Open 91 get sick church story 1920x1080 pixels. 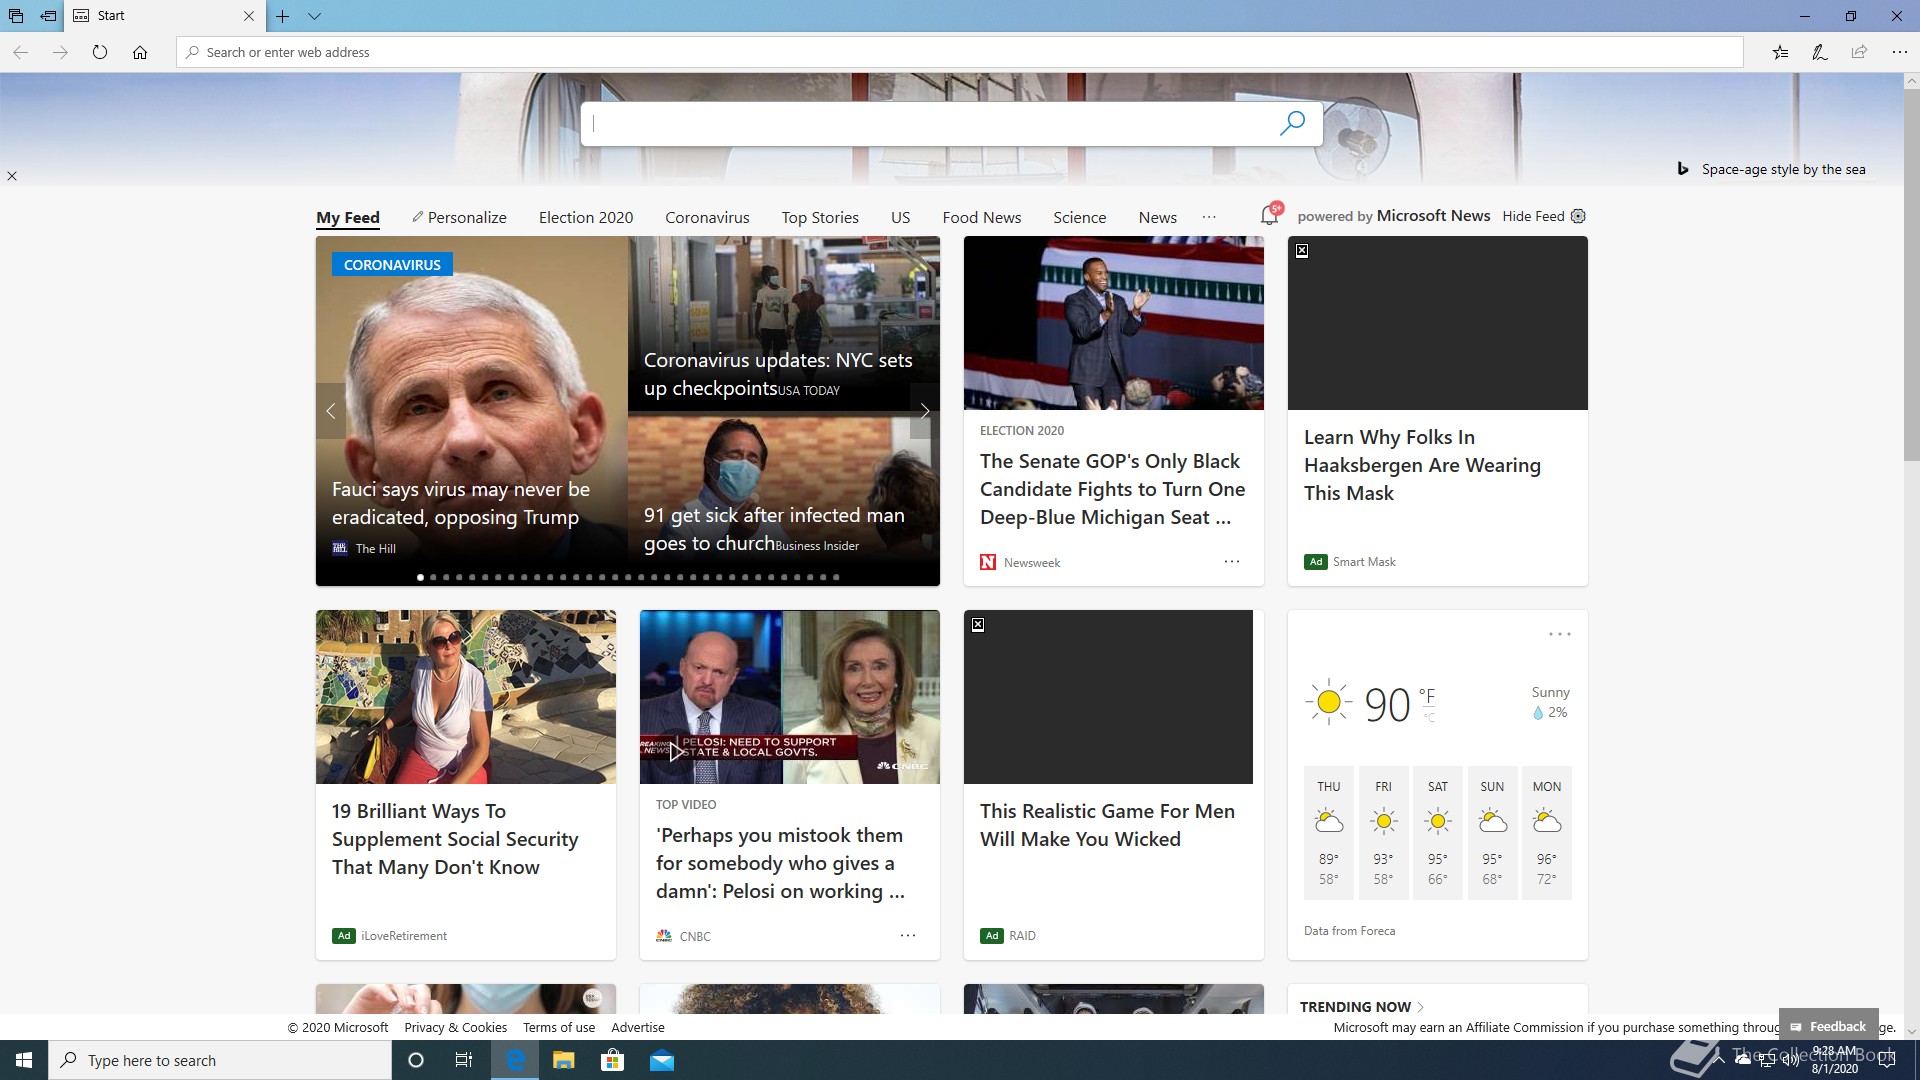pyautogui.click(x=774, y=528)
